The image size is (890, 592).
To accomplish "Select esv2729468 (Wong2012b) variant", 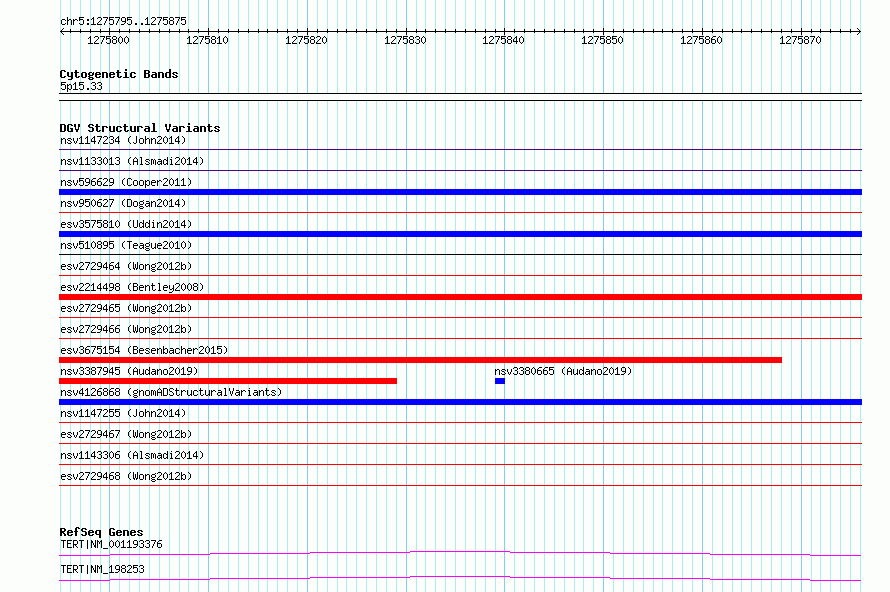I will tap(126, 476).
